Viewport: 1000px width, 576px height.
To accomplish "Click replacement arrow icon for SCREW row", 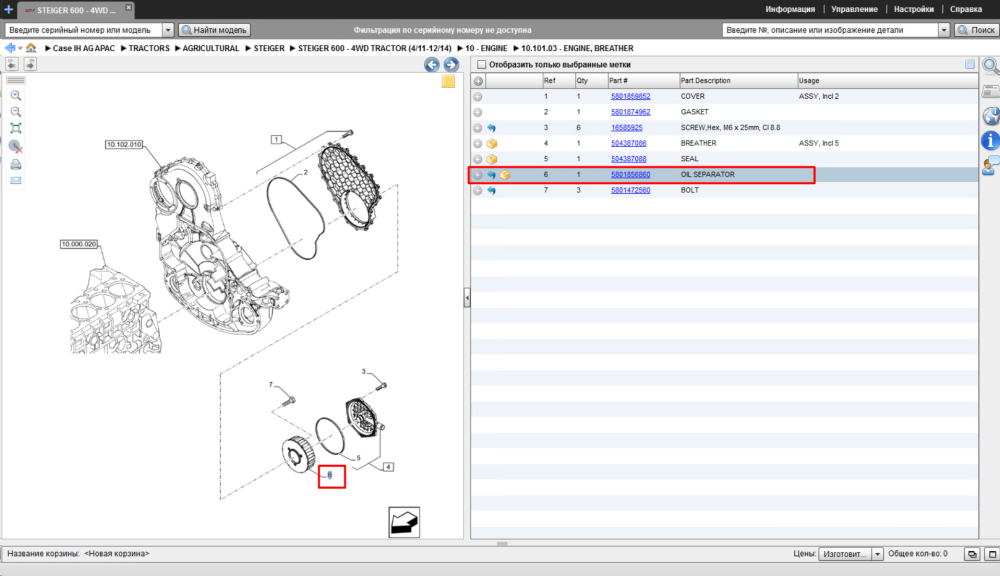I will pos(492,128).
